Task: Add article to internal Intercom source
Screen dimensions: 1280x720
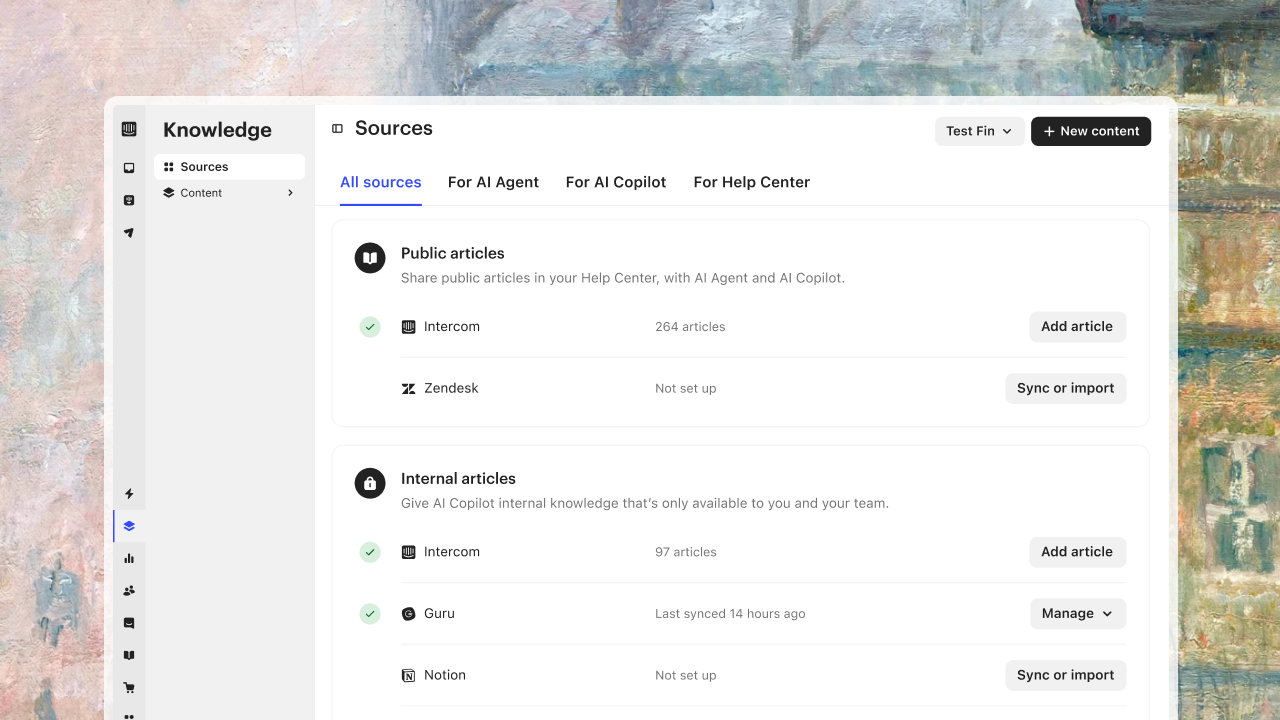Action: coord(1078,552)
